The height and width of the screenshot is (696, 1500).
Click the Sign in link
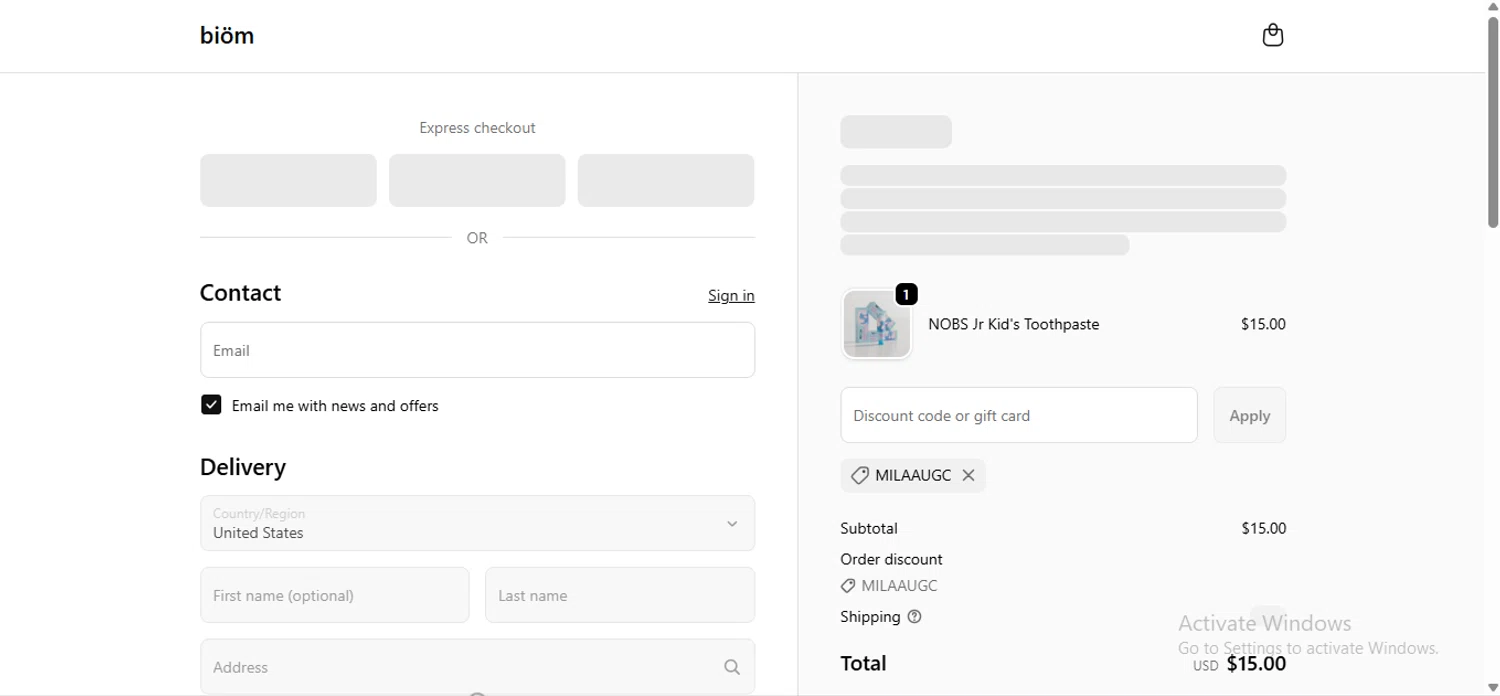[x=731, y=295]
